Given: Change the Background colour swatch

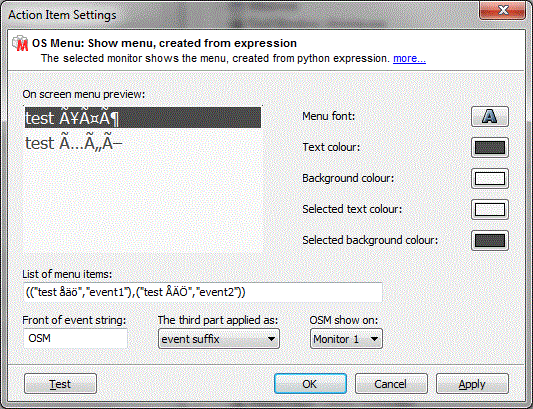Looking at the screenshot, I should (489, 178).
